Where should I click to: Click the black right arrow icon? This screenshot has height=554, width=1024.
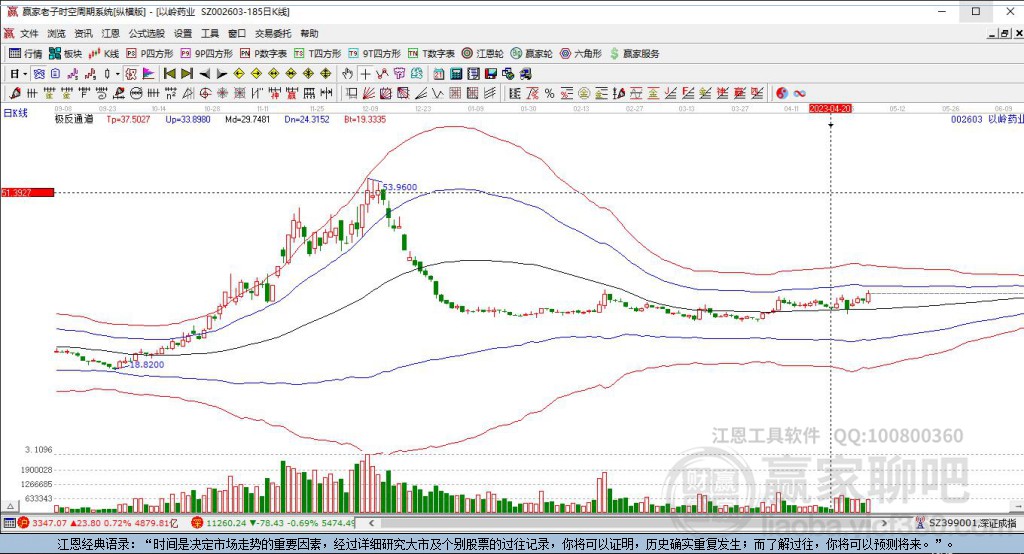click(222, 74)
